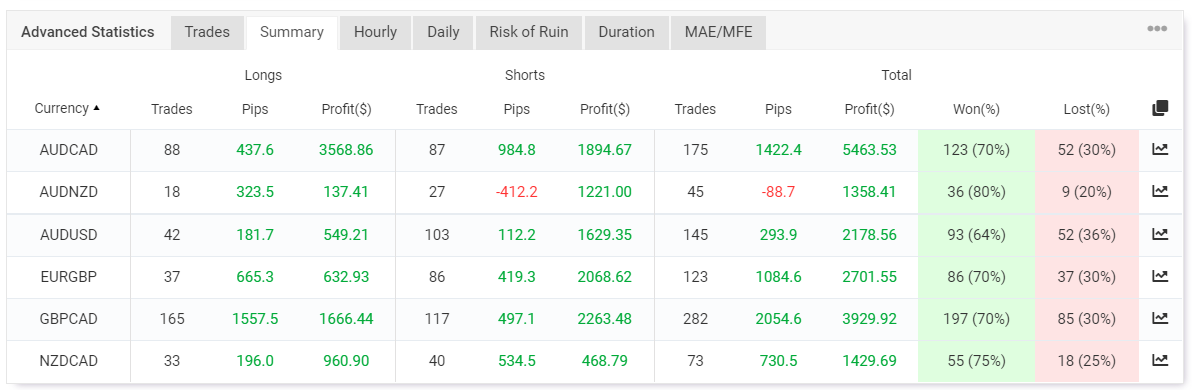The image size is (1192, 390).
Task: Switch to the Trades tab
Action: pos(208,33)
